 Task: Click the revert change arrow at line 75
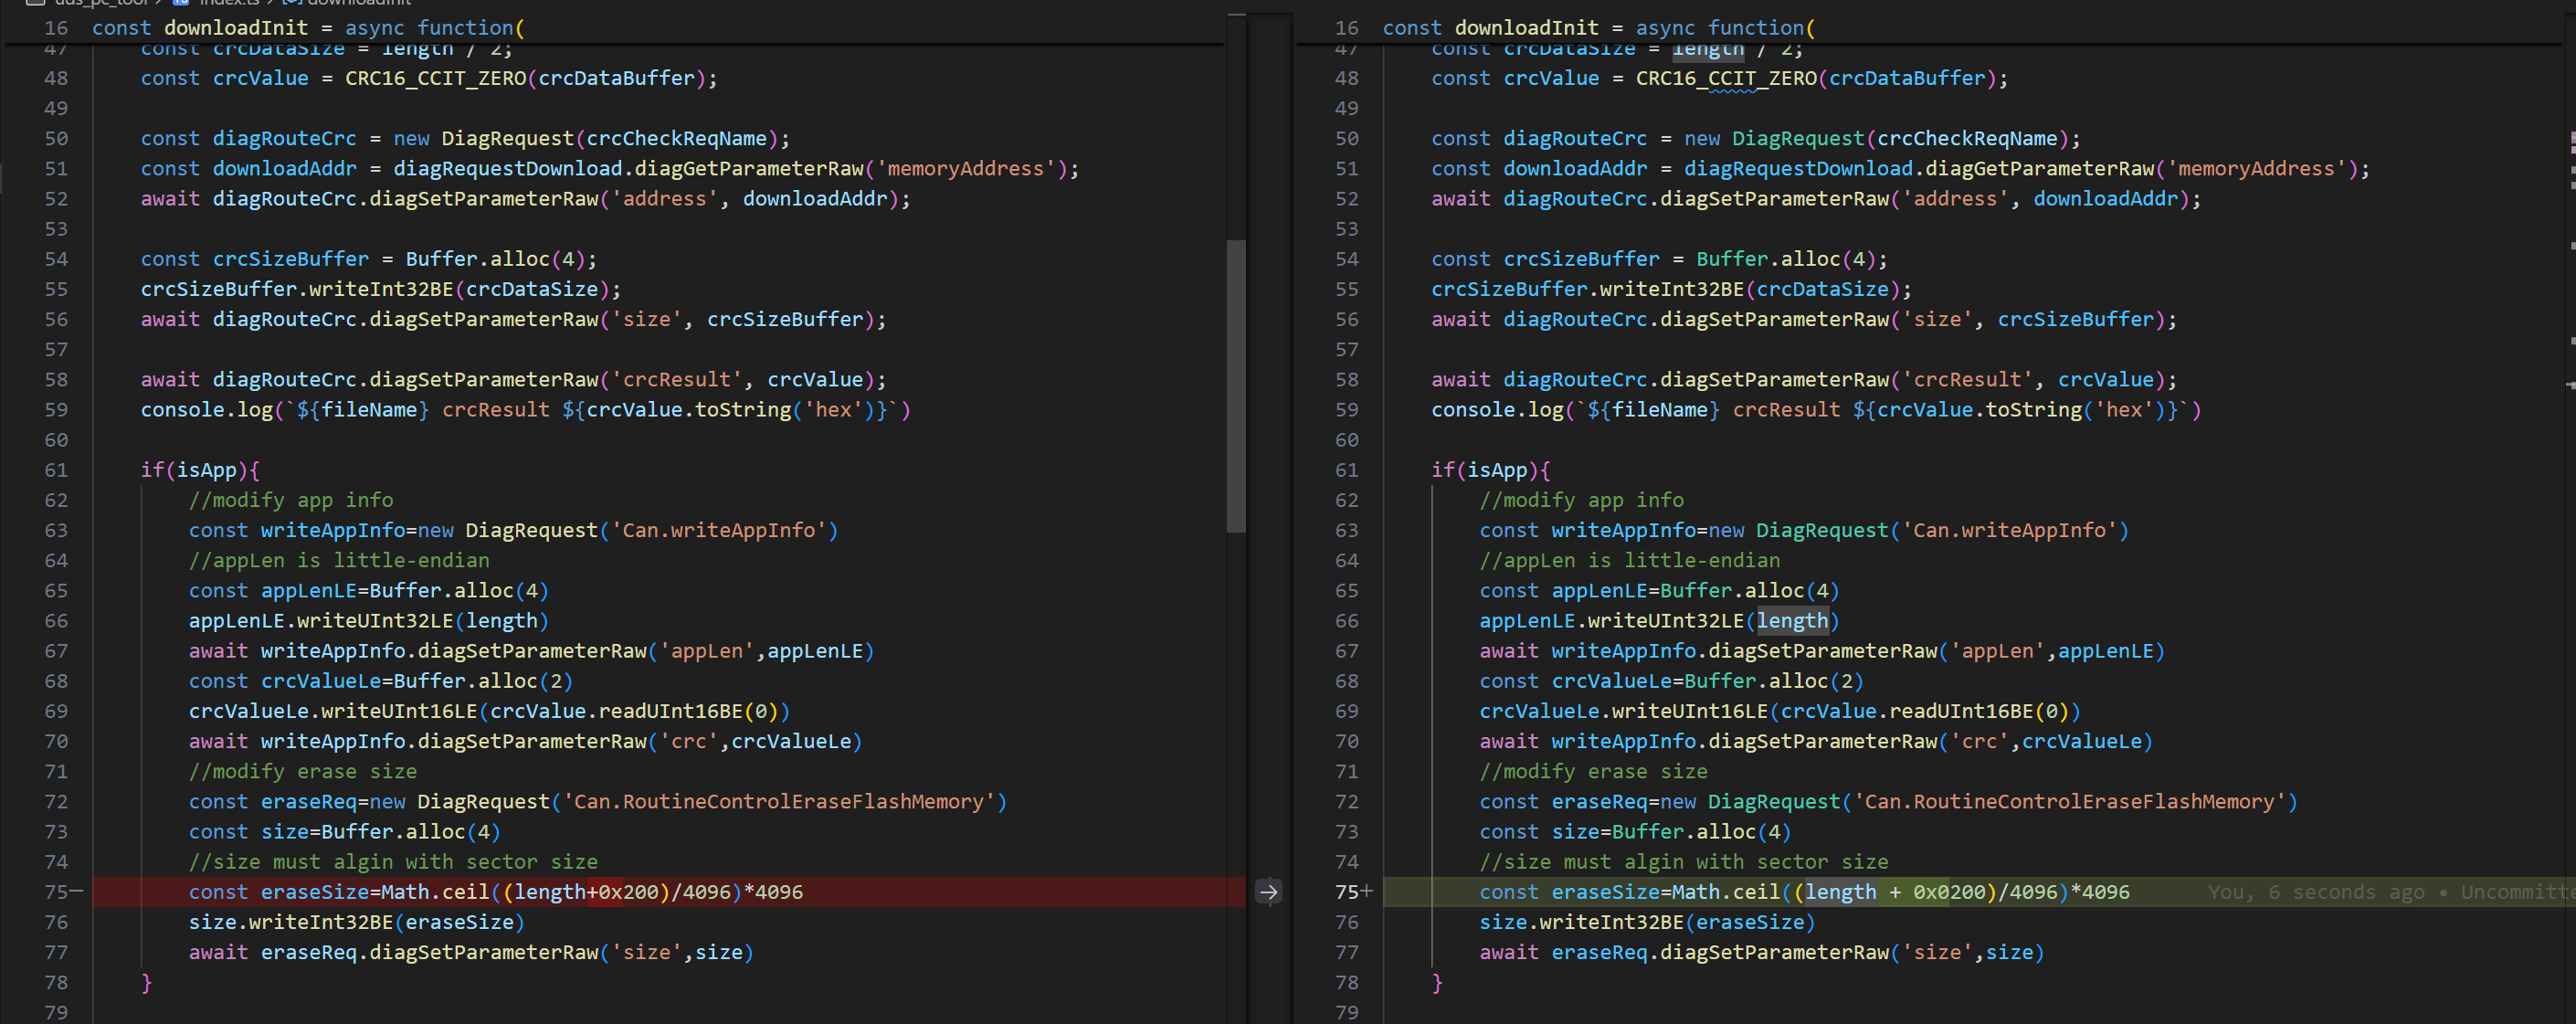point(1268,892)
